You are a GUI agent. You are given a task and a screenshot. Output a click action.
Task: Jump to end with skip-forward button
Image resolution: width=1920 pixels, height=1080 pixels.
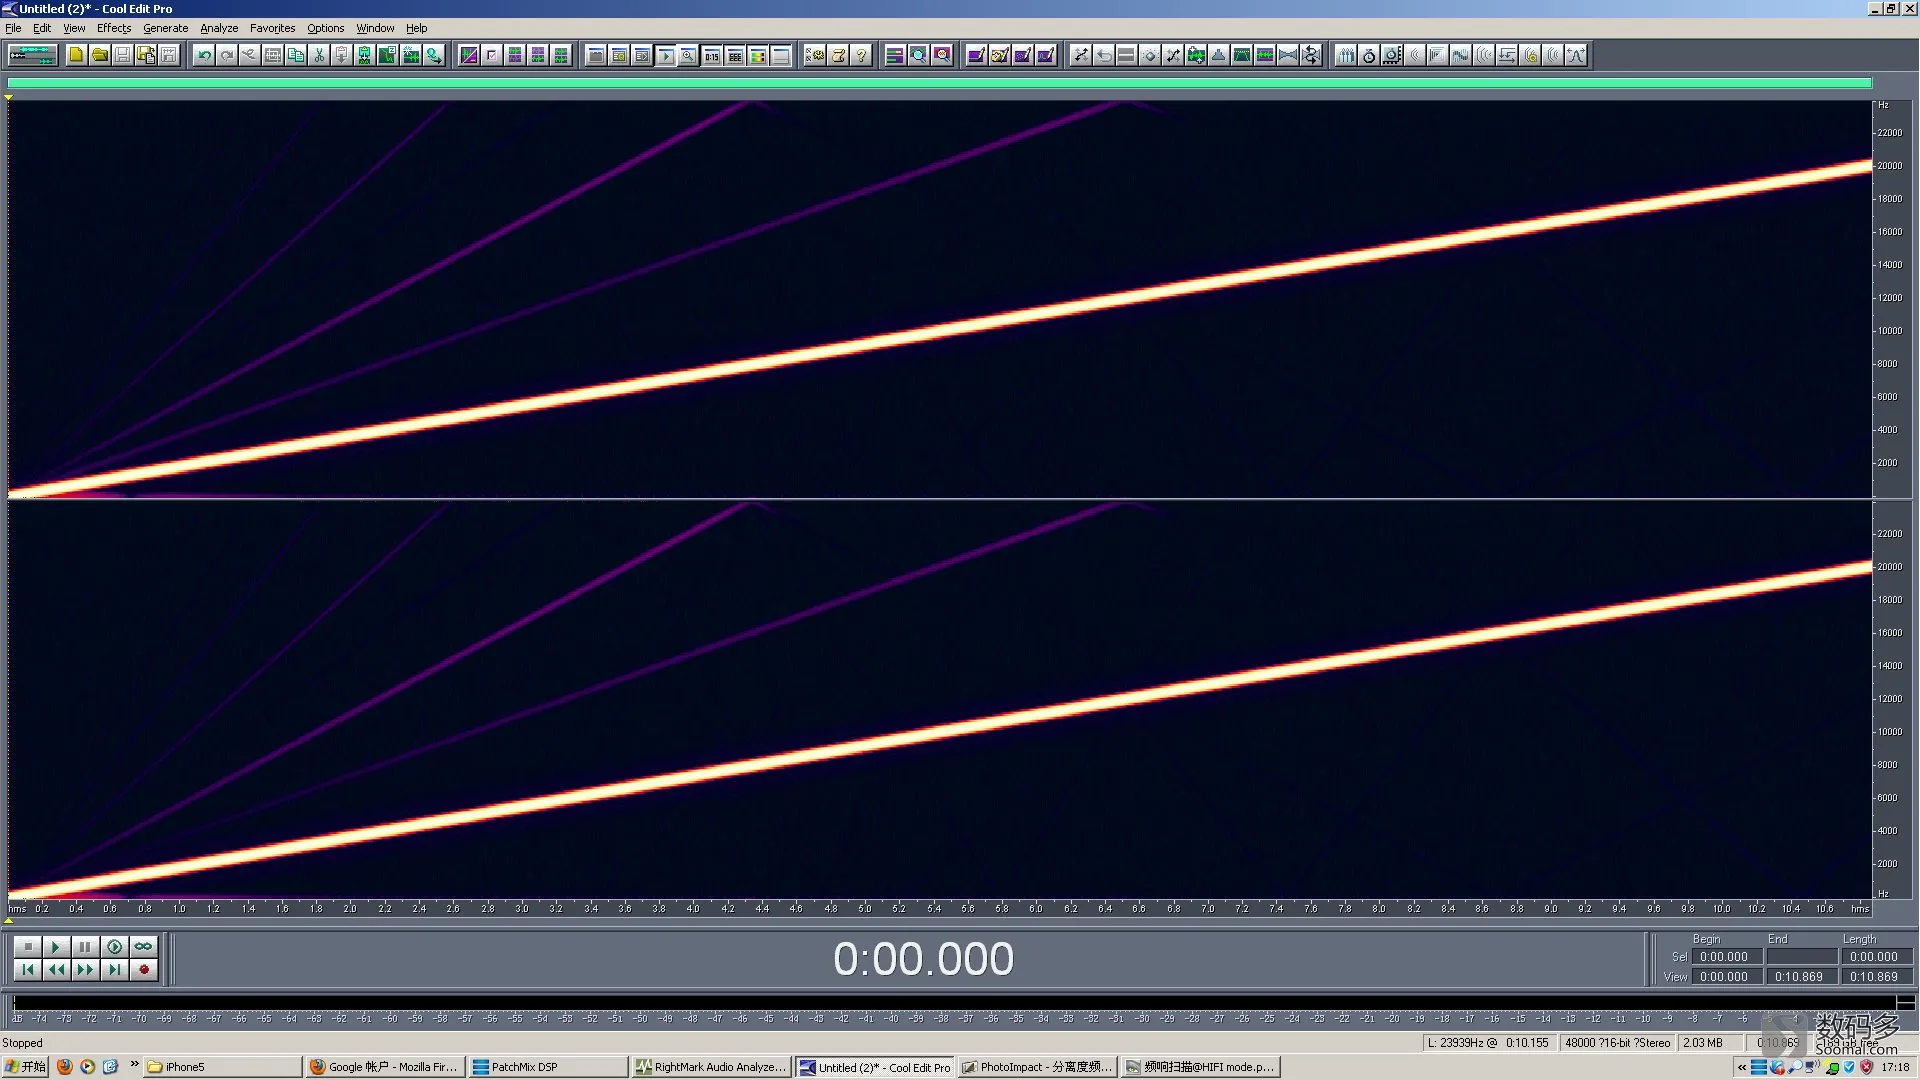[x=115, y=969]
